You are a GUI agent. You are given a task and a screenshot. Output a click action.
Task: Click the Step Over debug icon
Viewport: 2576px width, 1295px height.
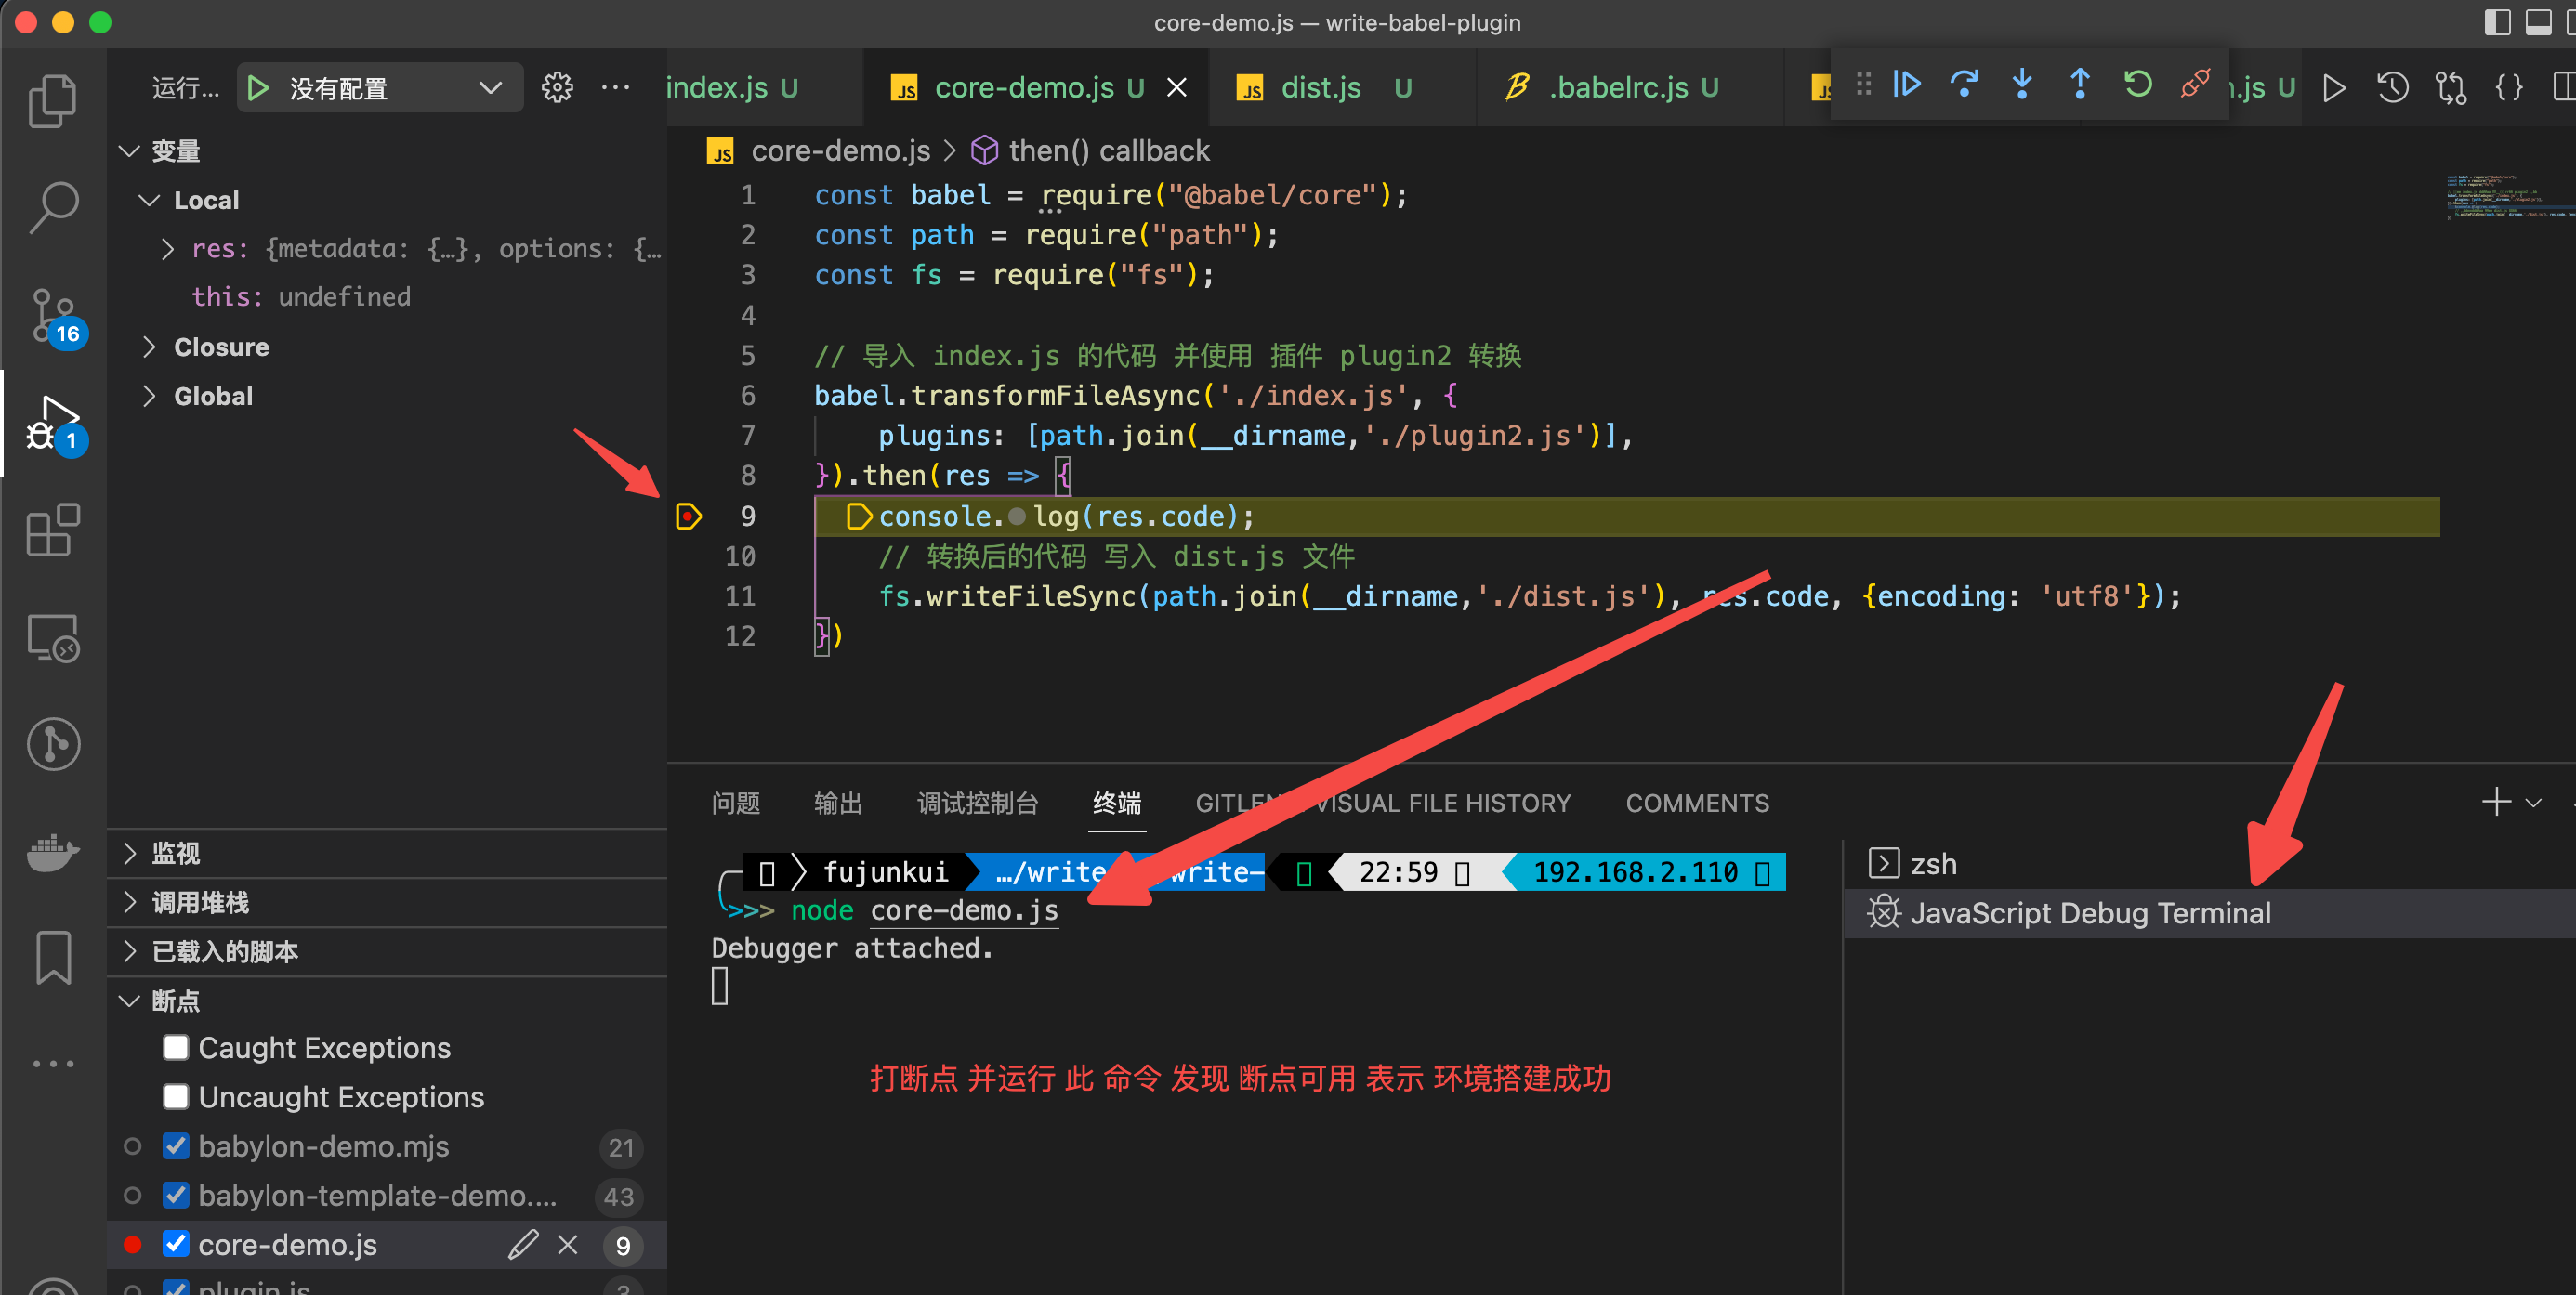click(1964, 84)
